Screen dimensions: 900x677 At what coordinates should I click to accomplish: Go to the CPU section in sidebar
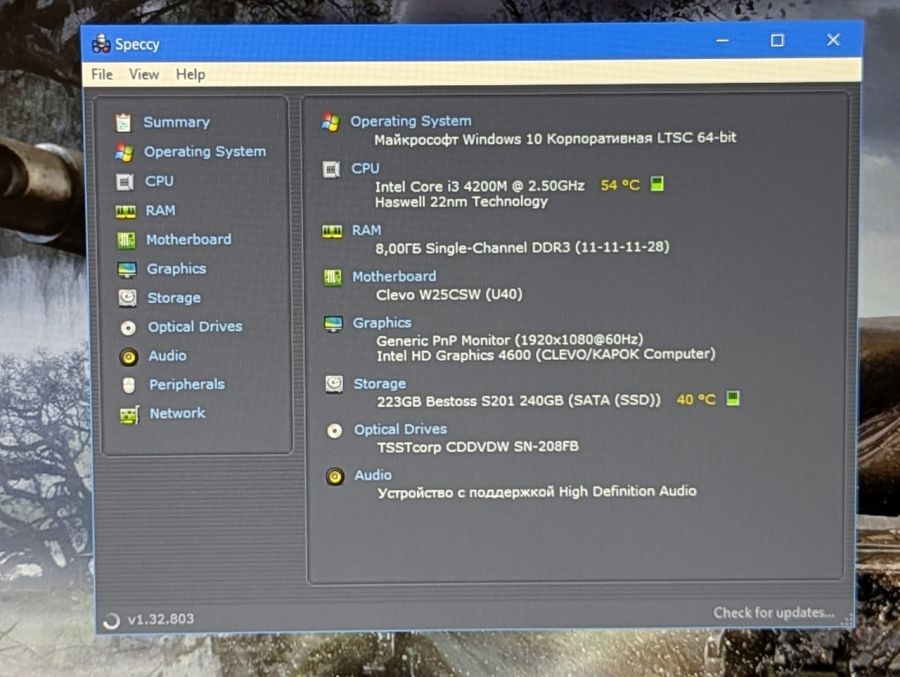[x=159, y=181]
